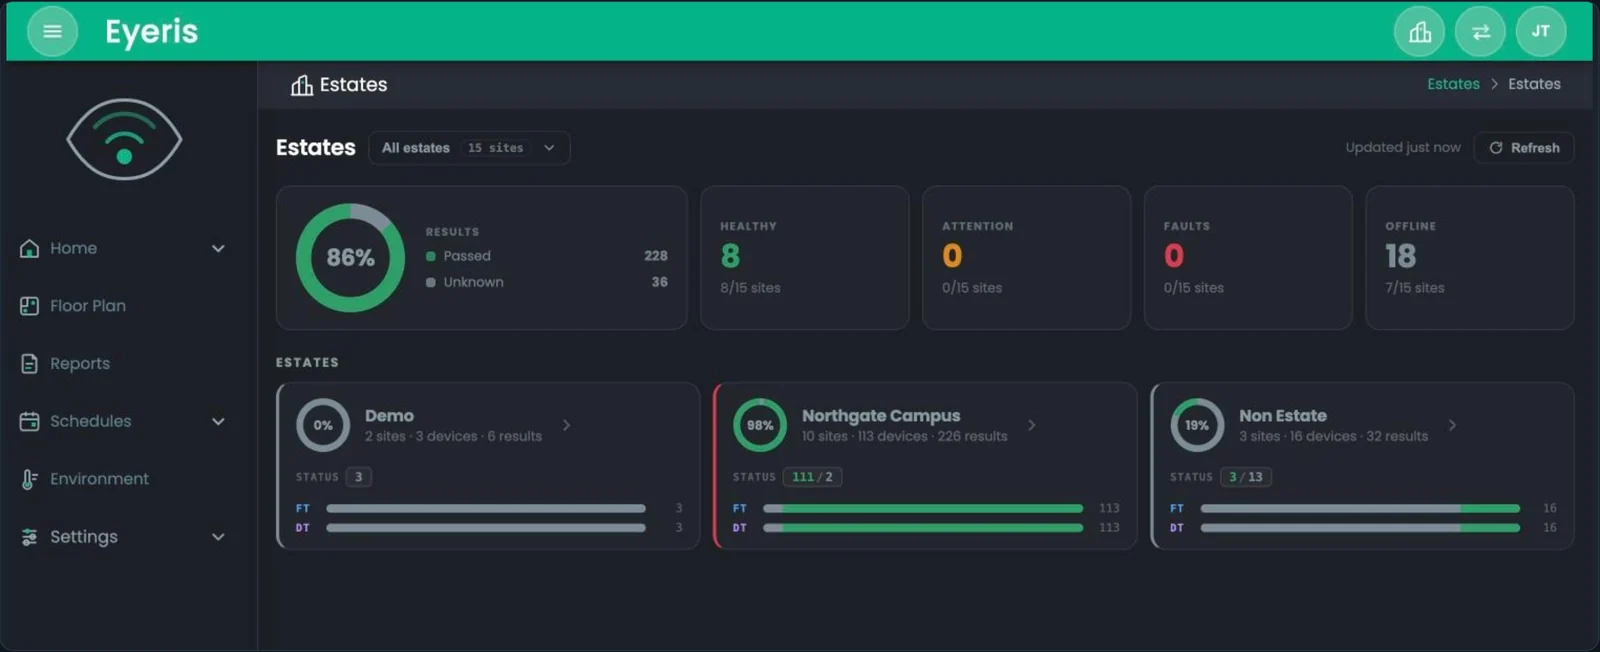Click the Floor Plan icon
This screenshot has height=652, width=1600.
coord(30,306)
